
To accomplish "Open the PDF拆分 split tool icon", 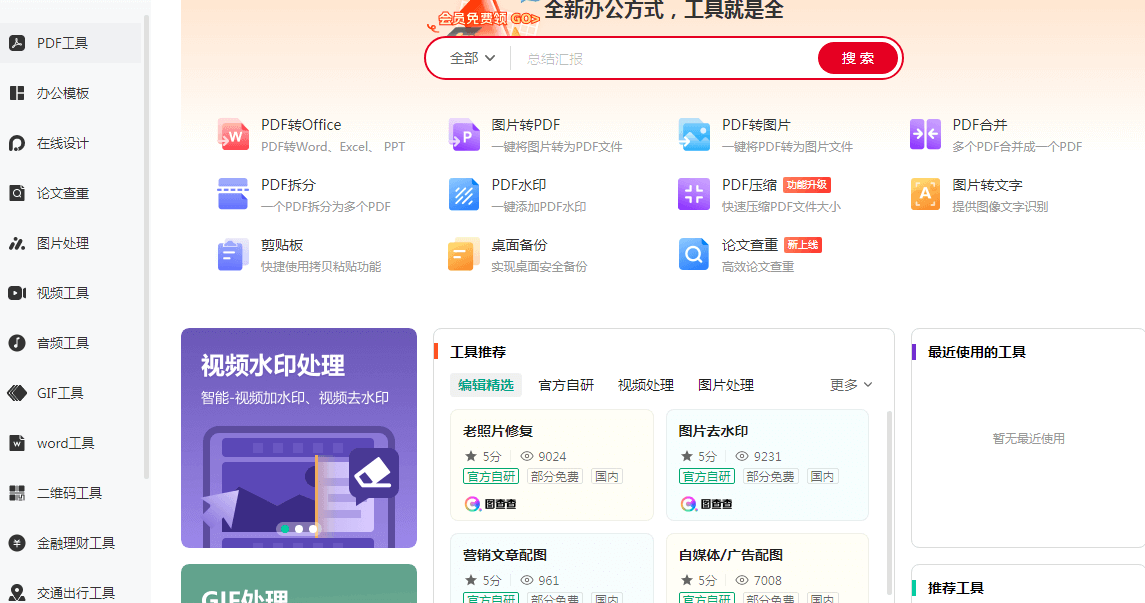I will pyautogui.click(x=232, y=194).
